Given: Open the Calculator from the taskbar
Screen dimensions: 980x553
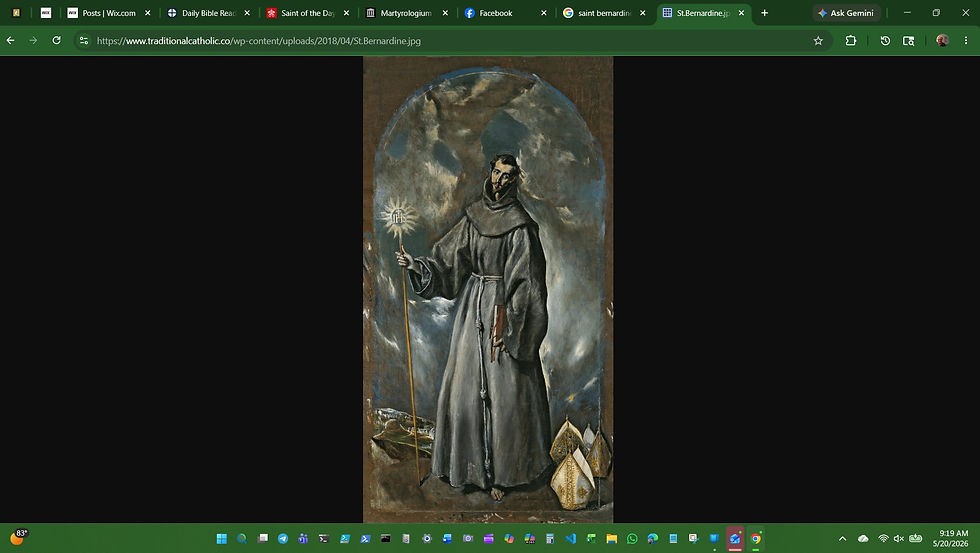Looking at the screenshot, I should [x=550, y=539].
